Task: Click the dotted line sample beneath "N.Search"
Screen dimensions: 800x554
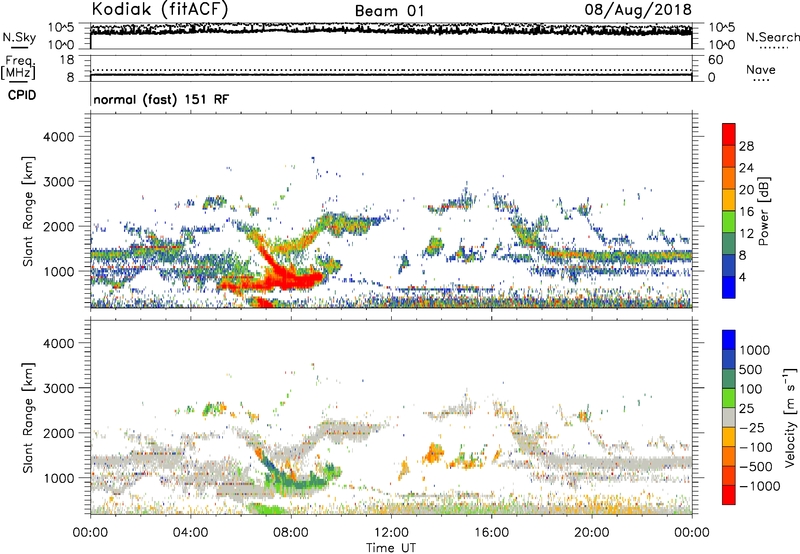Action: tap(773, 48)
